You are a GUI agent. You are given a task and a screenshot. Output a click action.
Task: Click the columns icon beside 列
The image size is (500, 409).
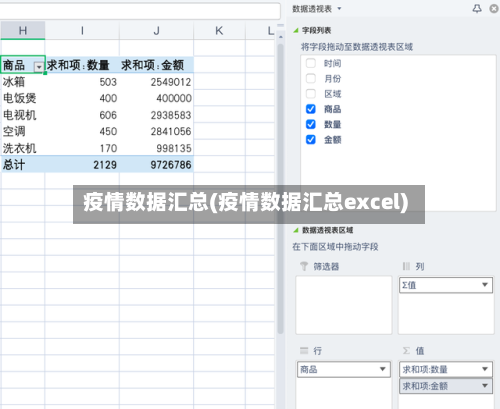tap(406, 266)
